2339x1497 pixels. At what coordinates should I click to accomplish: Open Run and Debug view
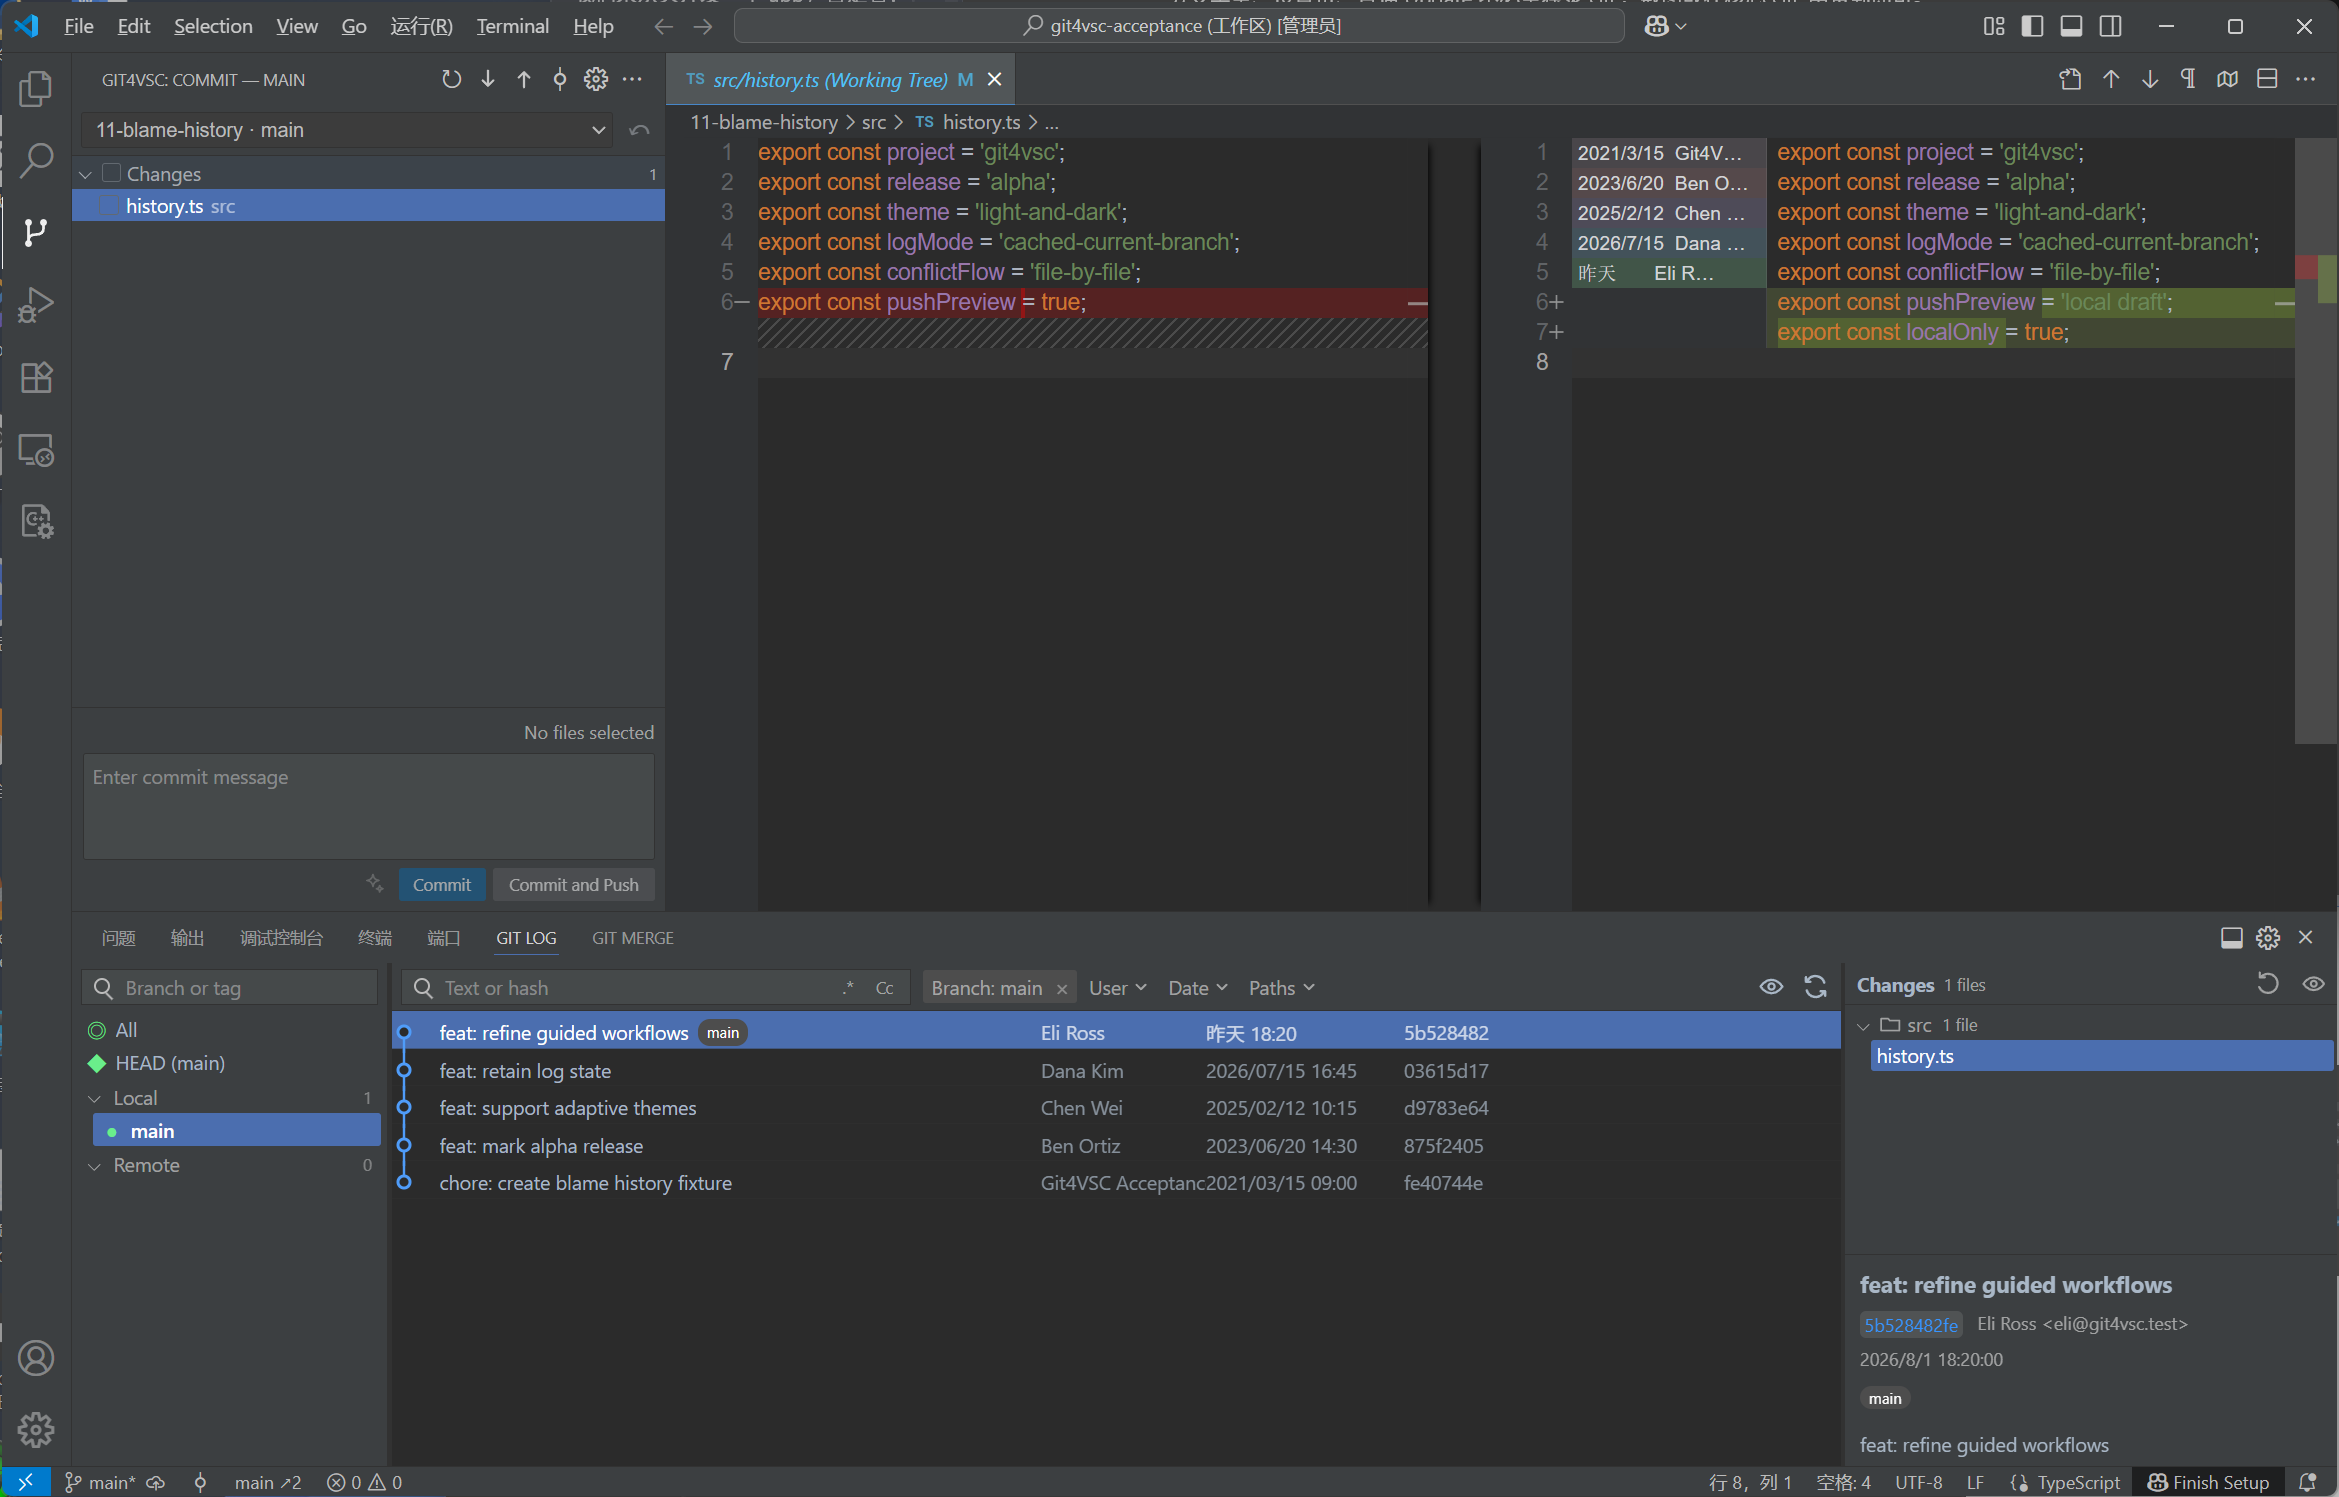(36, 305)
